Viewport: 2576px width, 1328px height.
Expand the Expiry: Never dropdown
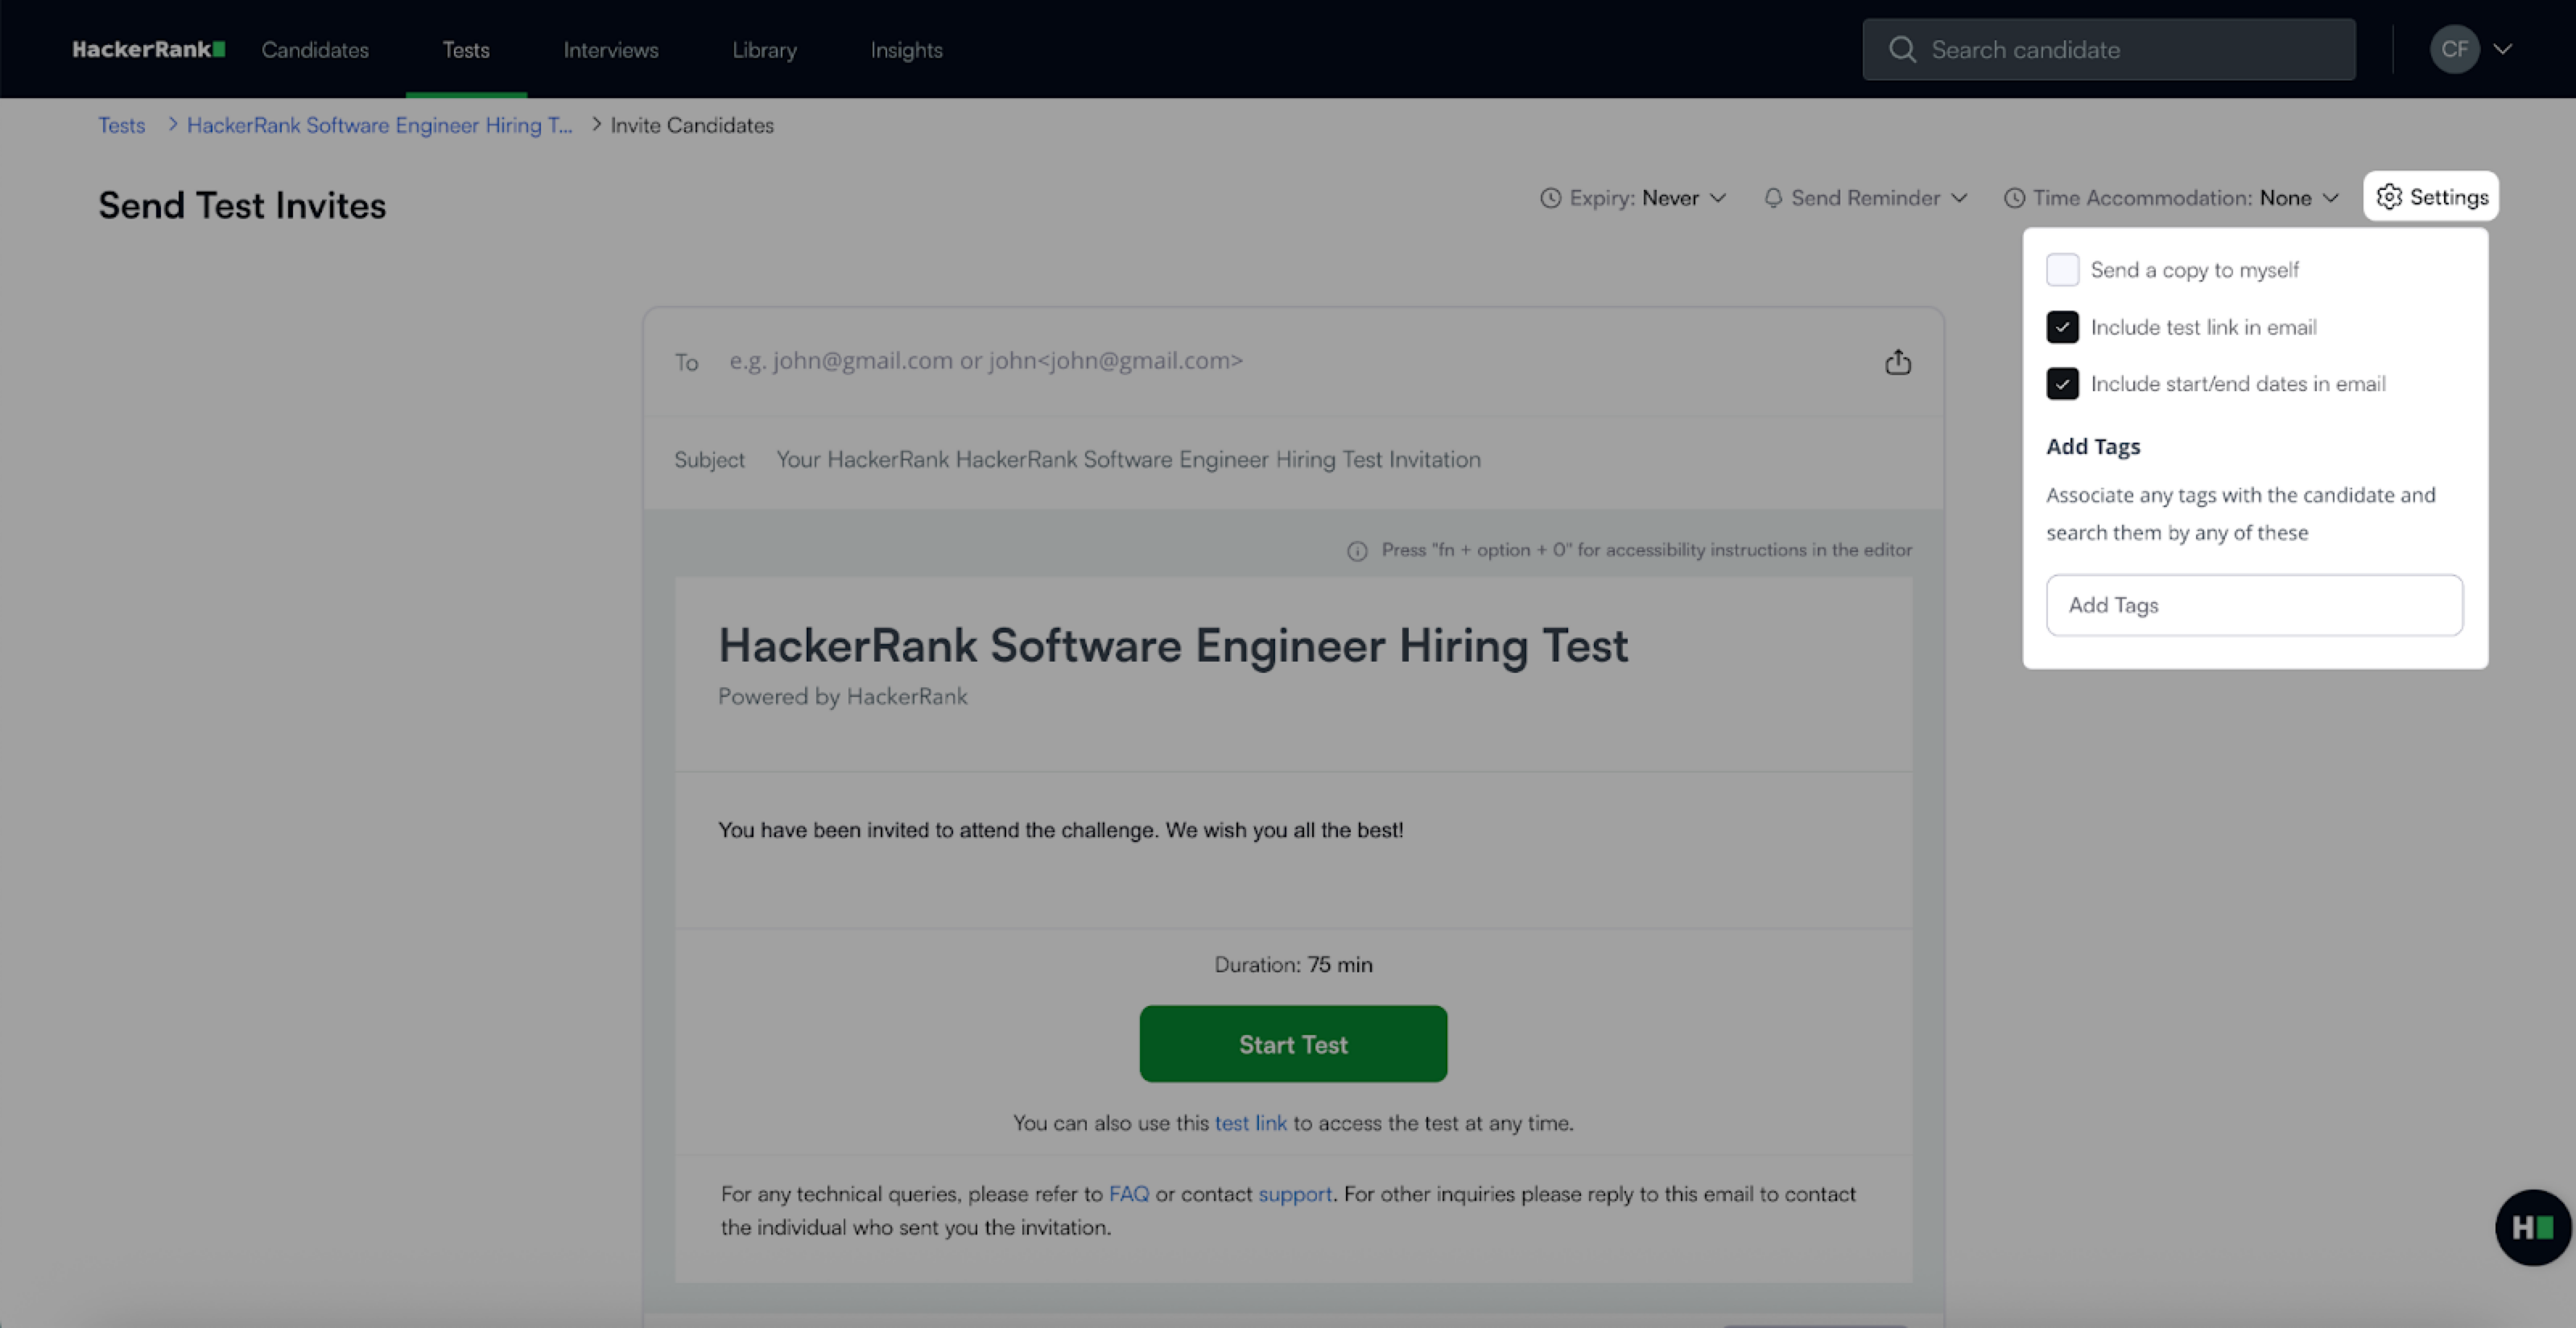point(1633,198)
